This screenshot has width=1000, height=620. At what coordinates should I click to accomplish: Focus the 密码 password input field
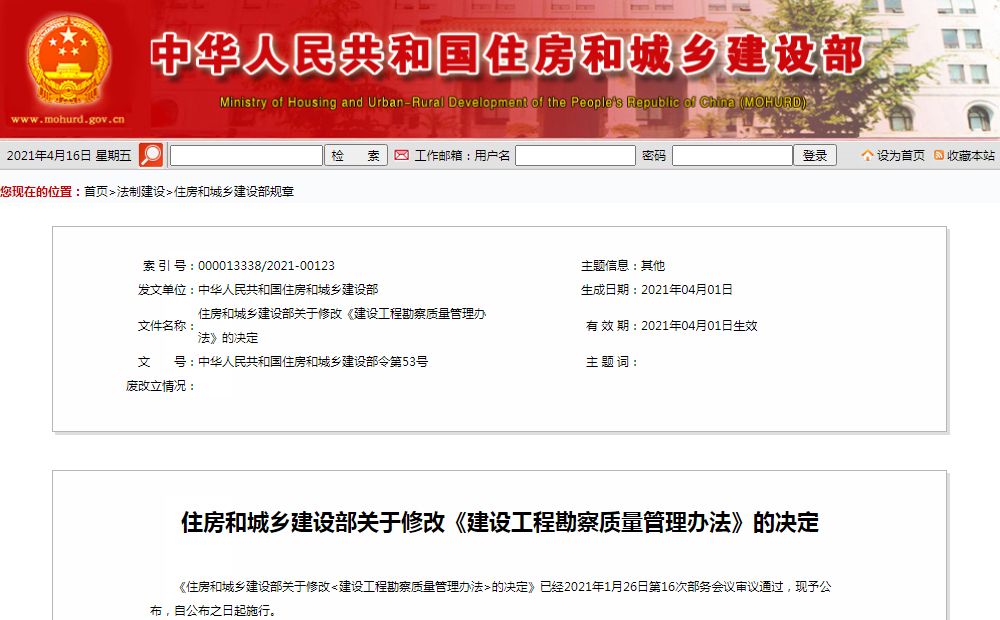732,156
